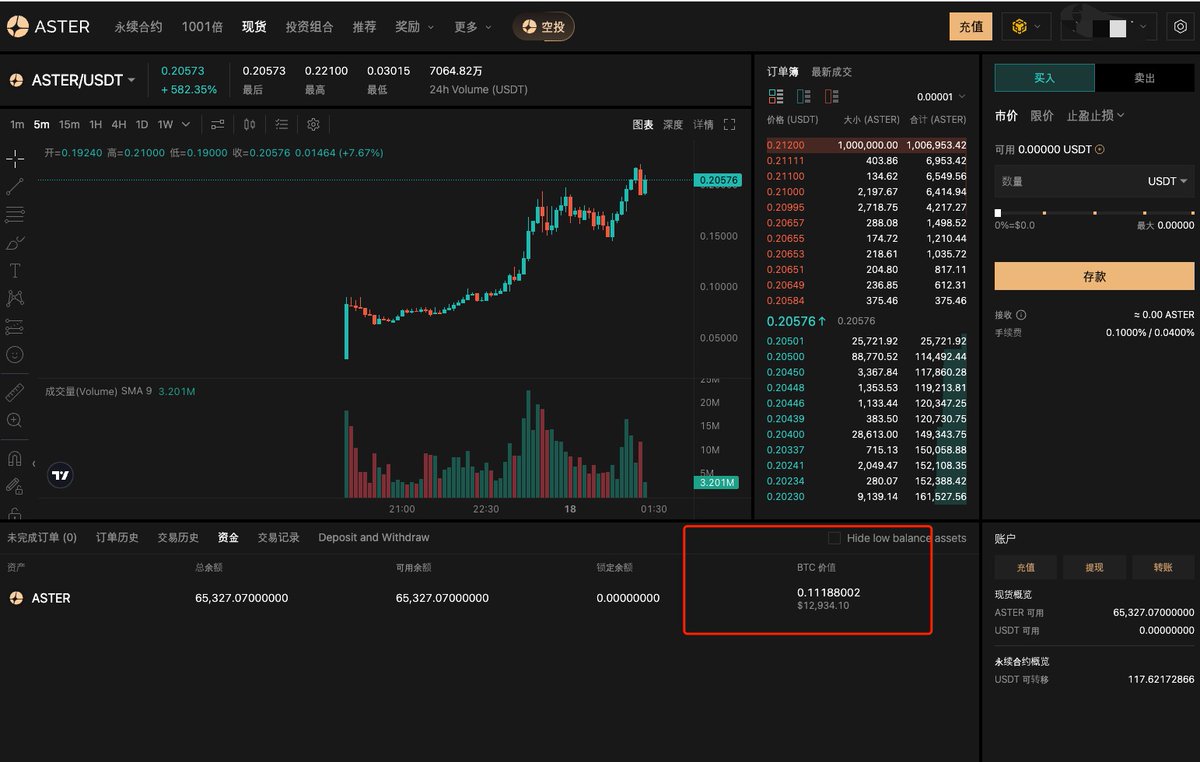Image resolution: width=1200 pixels, height=762 pixels.
Task: Open the Deposit and Withdraw tab
Action: (x=374, y=538)
